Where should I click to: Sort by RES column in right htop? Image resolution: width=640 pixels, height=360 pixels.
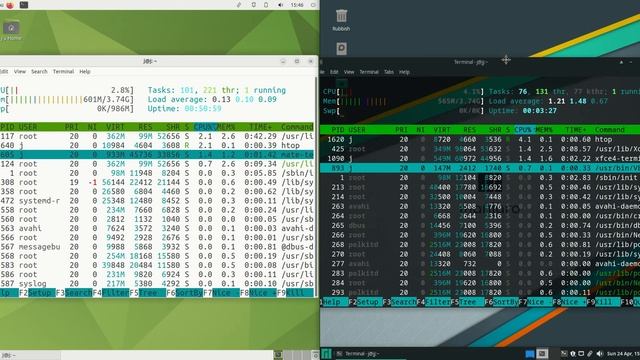point(469,130)
